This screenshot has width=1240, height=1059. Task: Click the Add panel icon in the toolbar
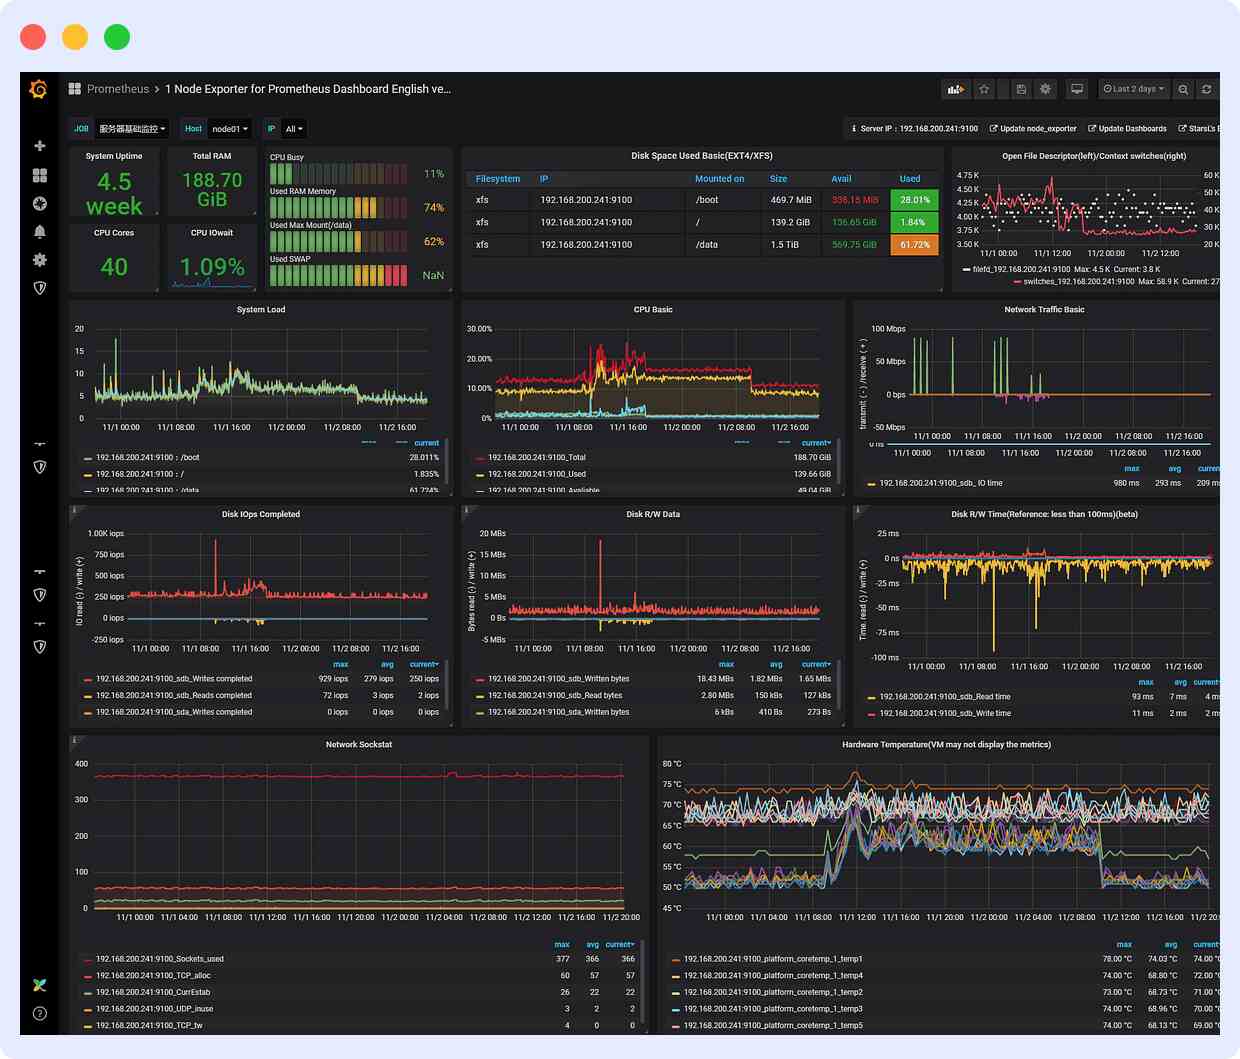(x=954, y=89)
